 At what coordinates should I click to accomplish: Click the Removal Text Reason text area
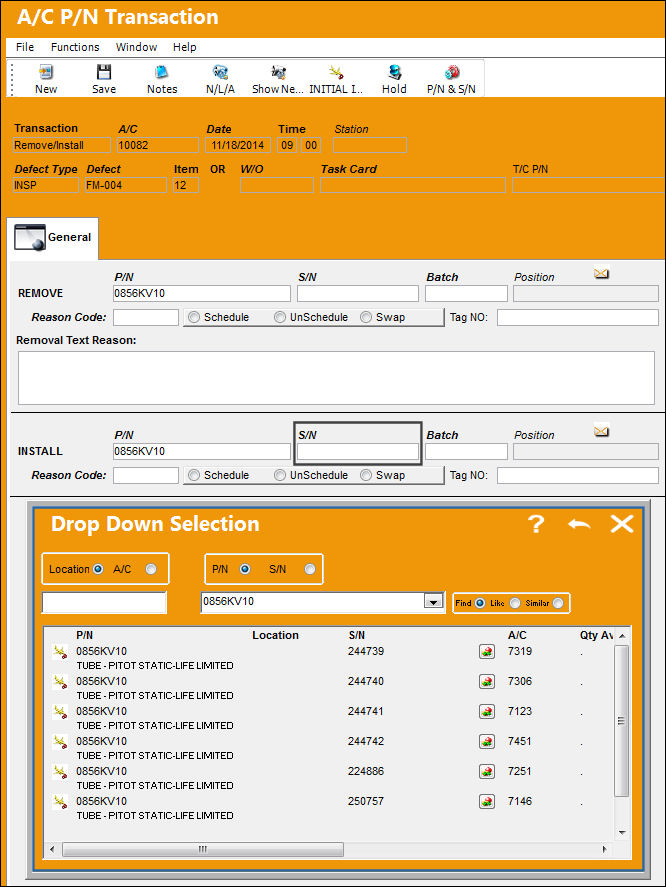[336, 378]
